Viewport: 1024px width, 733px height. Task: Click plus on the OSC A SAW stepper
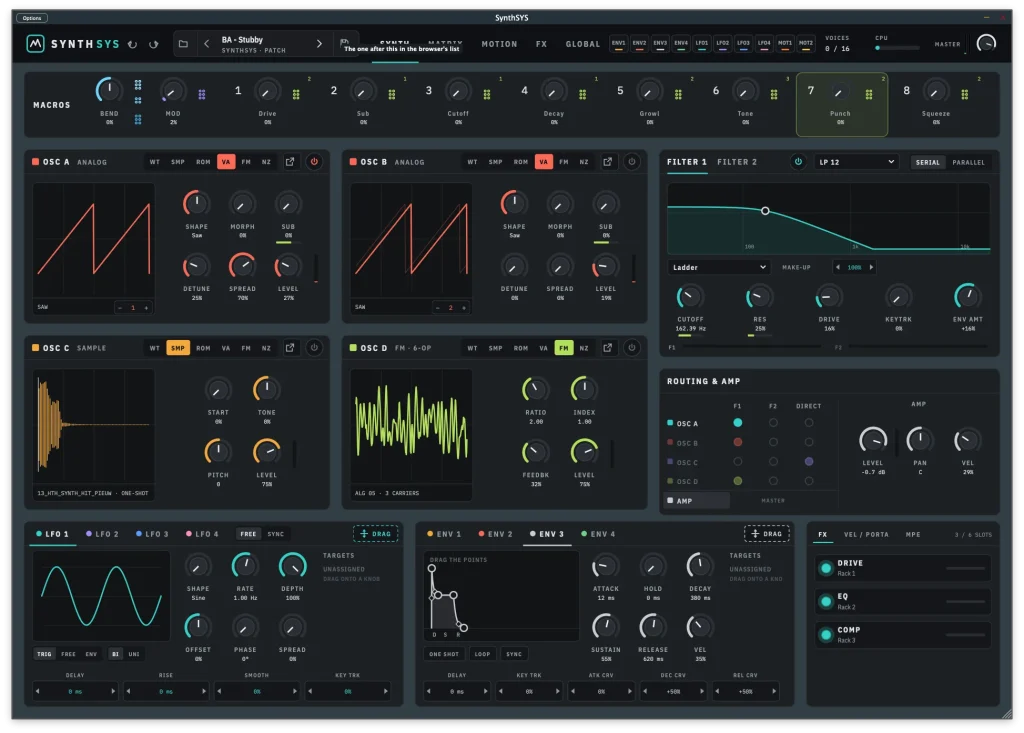(x=146, y=308)
